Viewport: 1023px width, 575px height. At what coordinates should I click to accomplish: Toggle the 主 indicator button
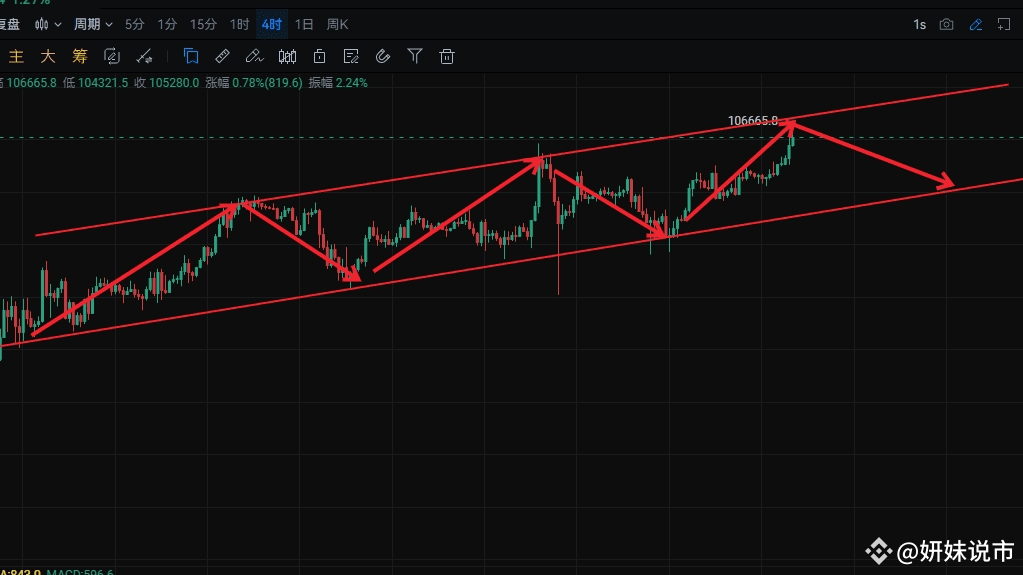[x=16, y=57]
